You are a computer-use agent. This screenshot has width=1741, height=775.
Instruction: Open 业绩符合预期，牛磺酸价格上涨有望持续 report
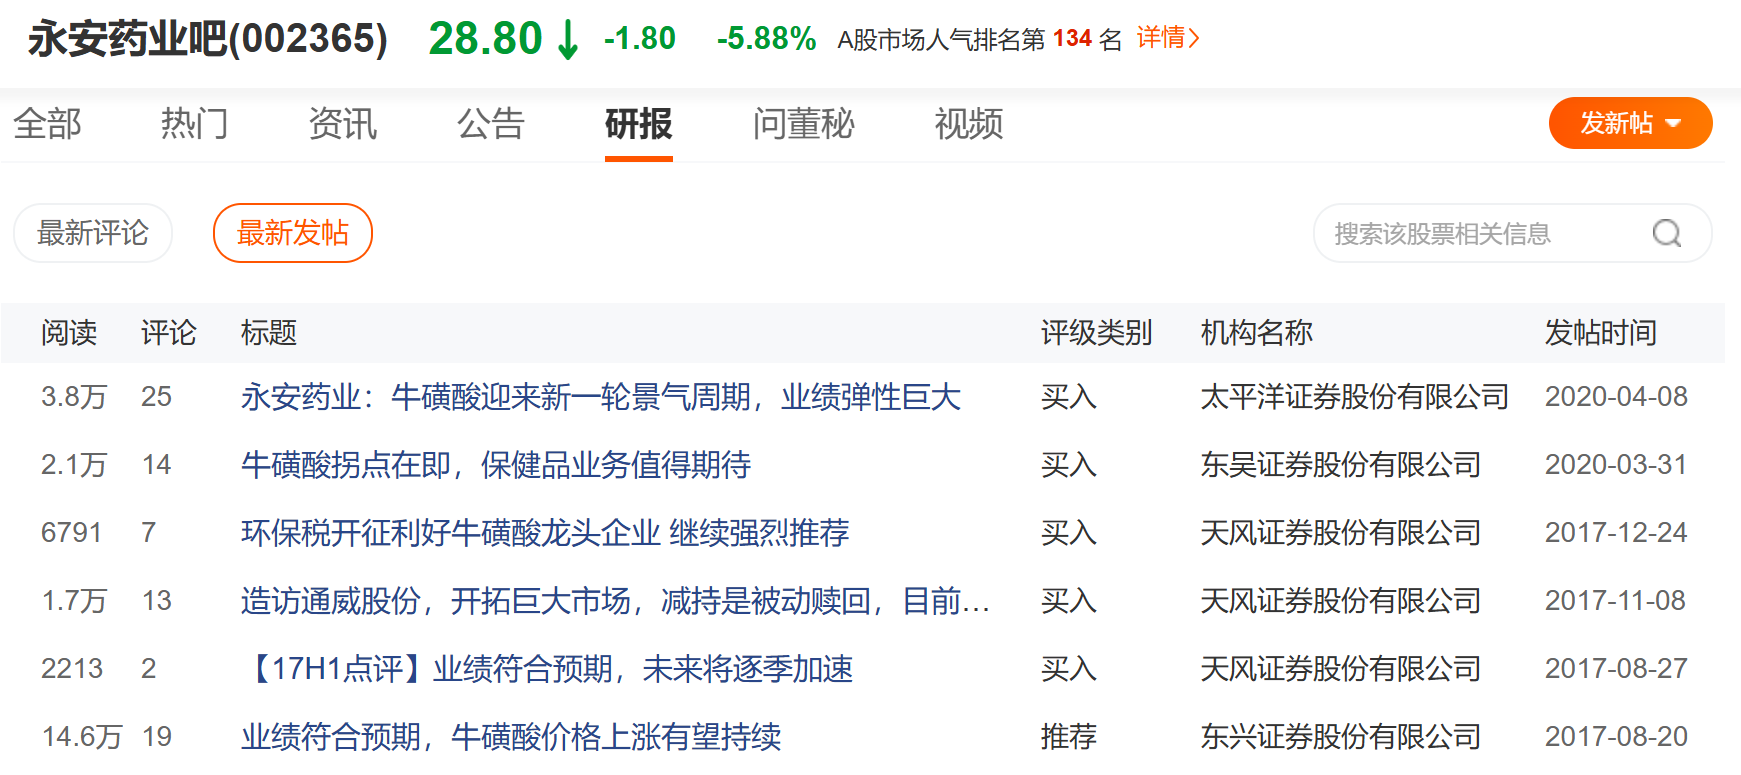pos(511,737)
